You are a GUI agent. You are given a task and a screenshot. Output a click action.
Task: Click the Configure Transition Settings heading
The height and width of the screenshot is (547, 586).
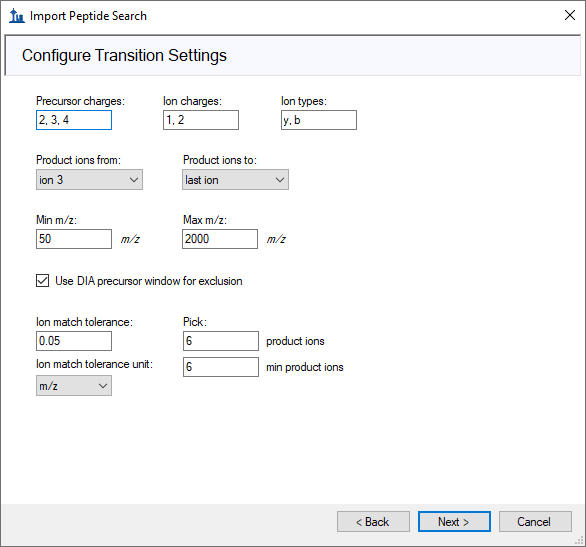click(x=124, y=55)
